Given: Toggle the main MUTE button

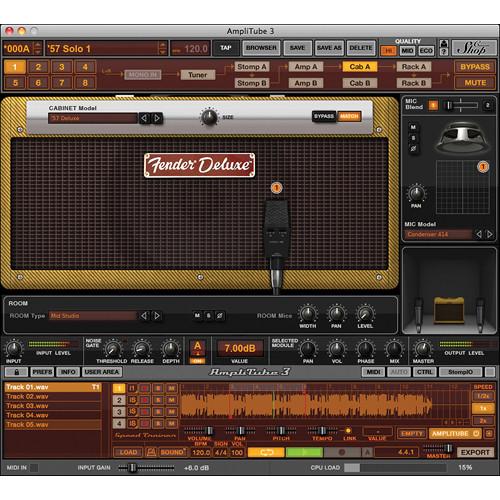Looking at the screenshot, I should (x=475, y=83).
